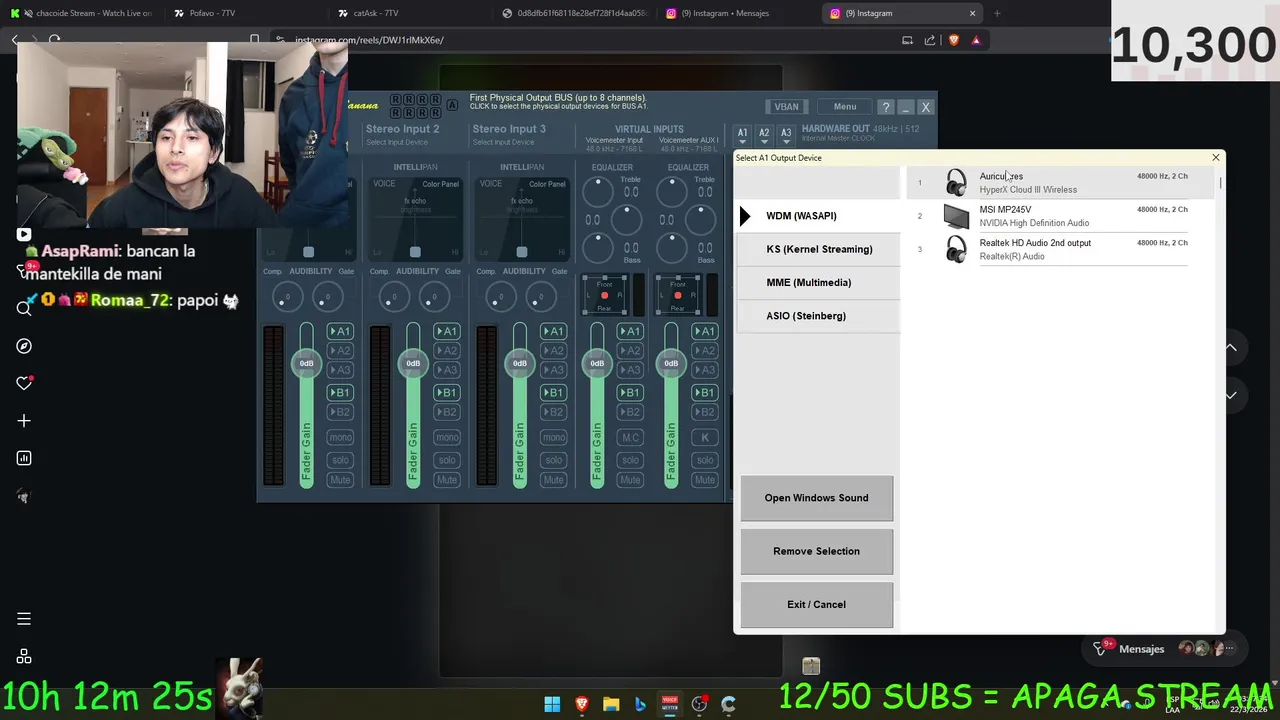Toggle the VBAN button in Voicemeeter
This screenshot has width=1280, height=720.
pyautogui.click(x=786, y=107)
